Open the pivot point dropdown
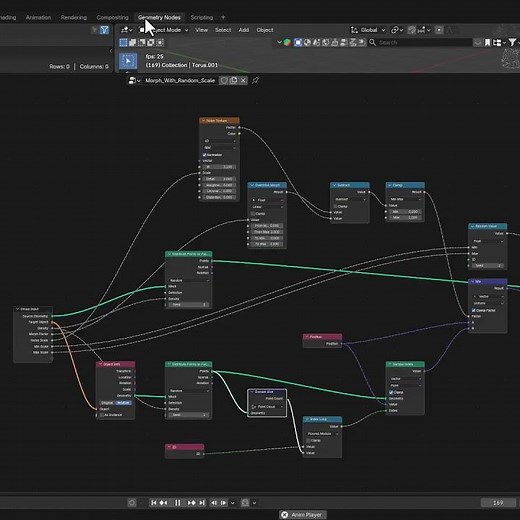 (x=397, y=30)
